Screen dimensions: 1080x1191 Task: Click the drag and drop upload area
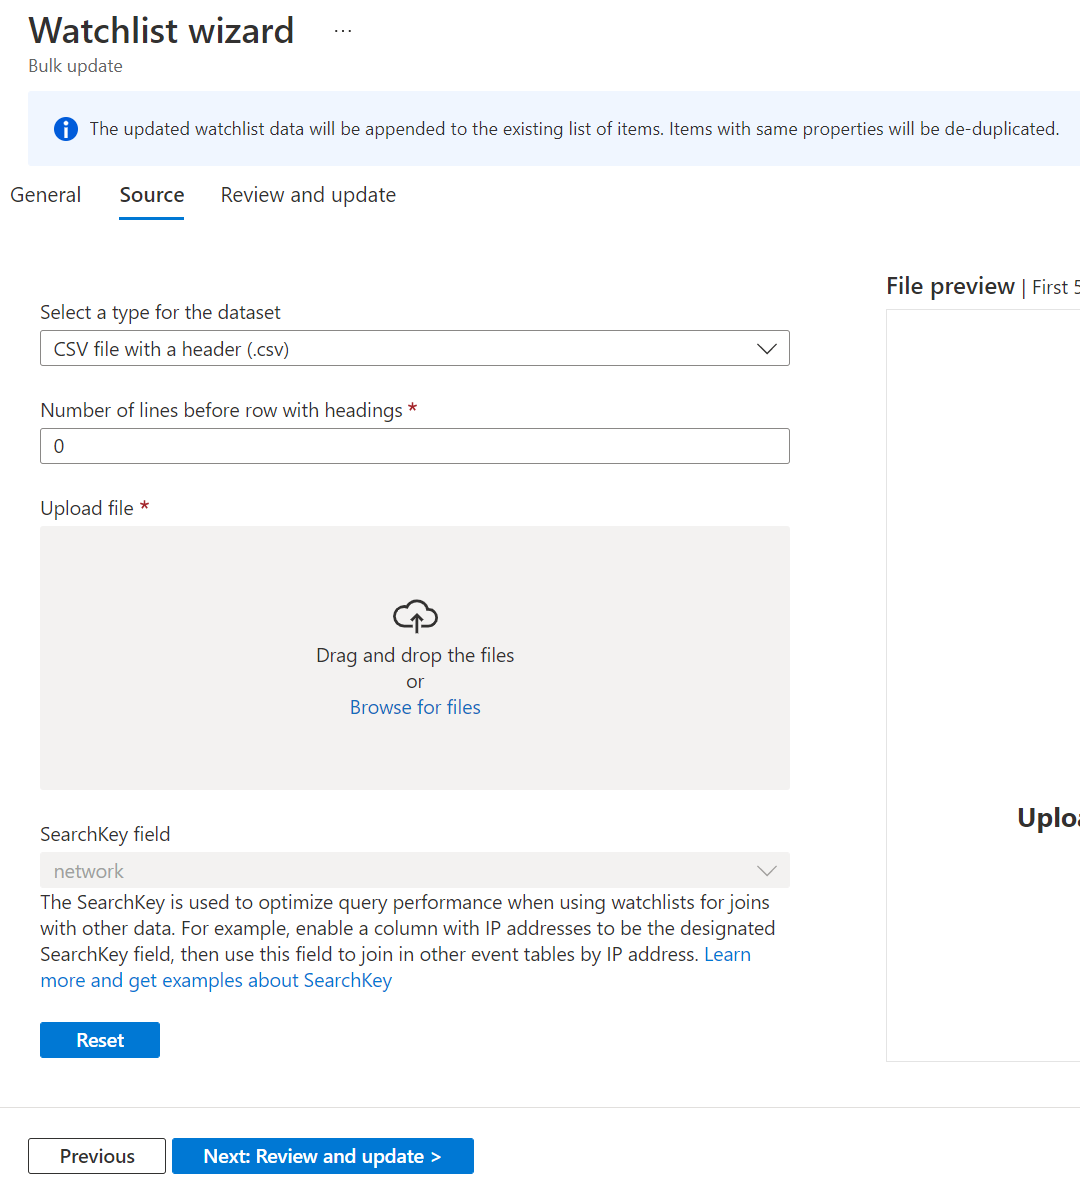[415, 657]
